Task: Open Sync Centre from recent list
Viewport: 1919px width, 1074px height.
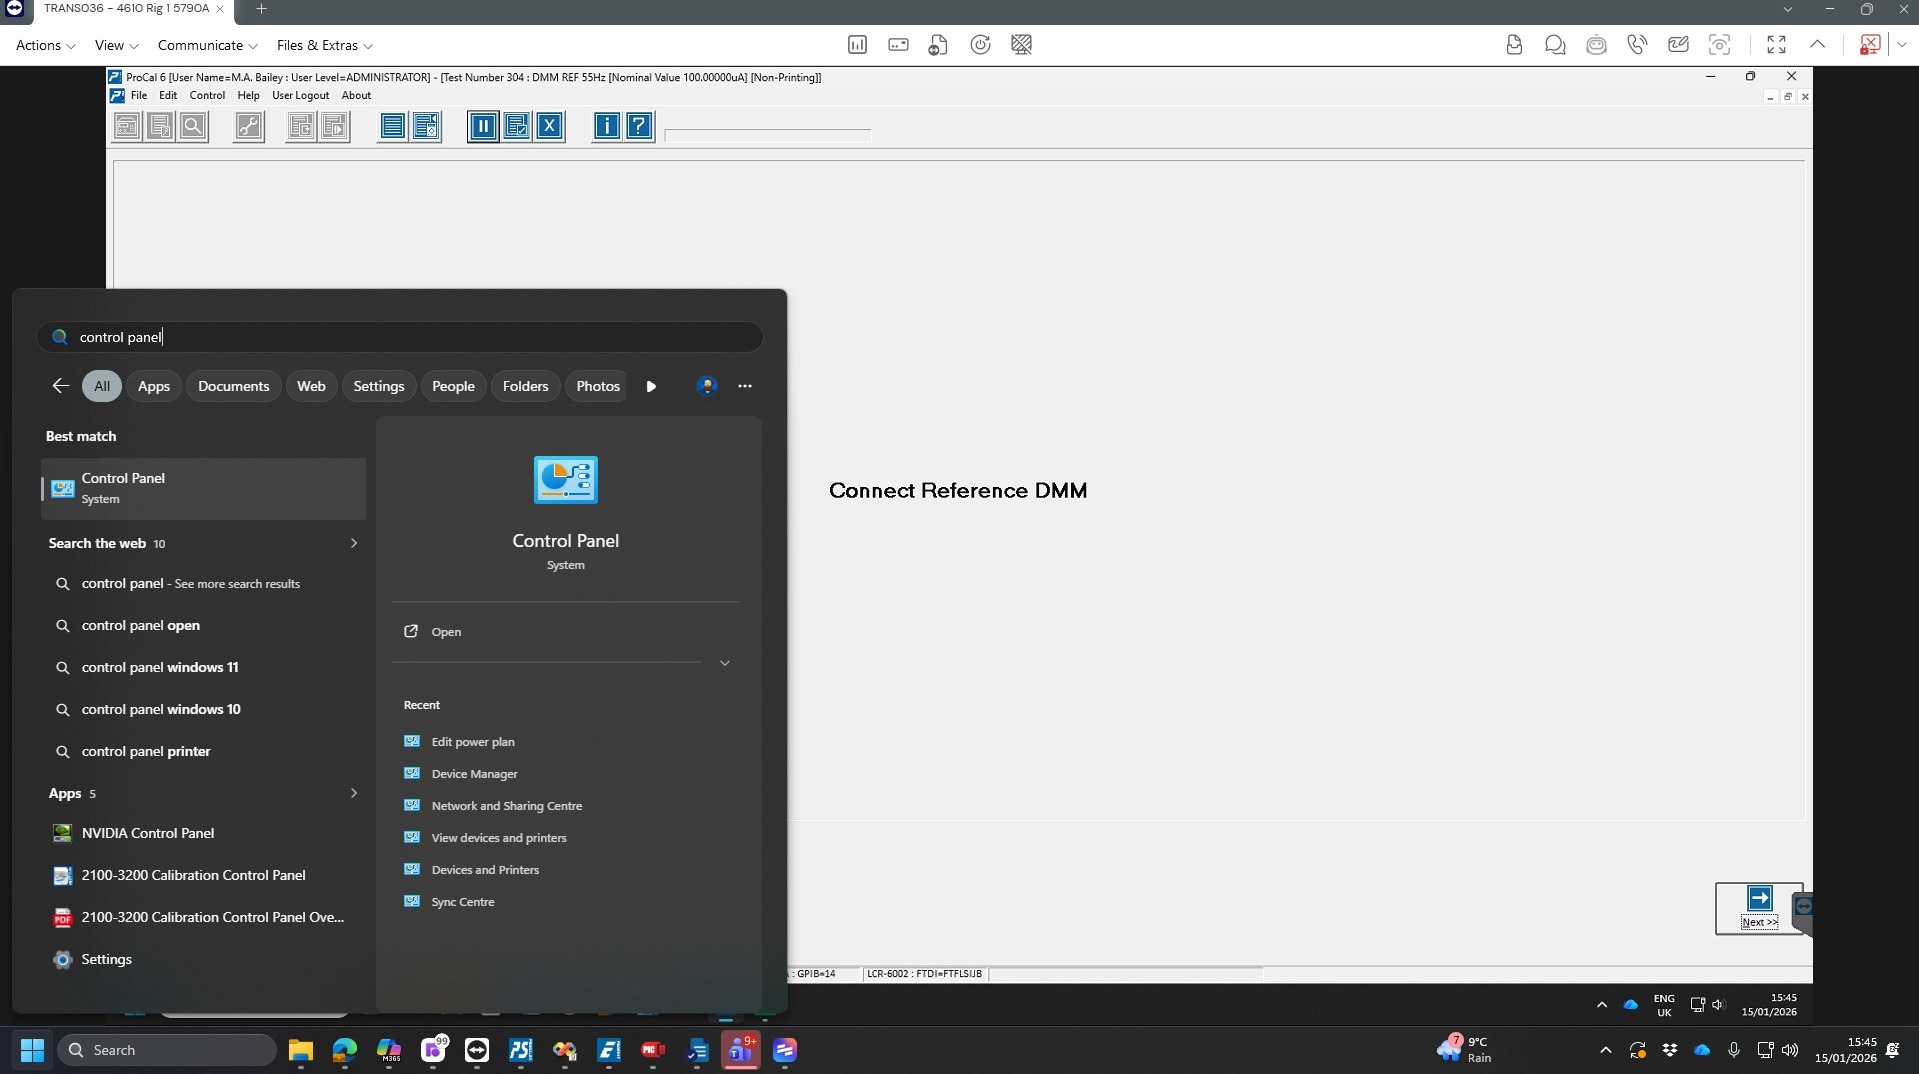Action: 462,902
